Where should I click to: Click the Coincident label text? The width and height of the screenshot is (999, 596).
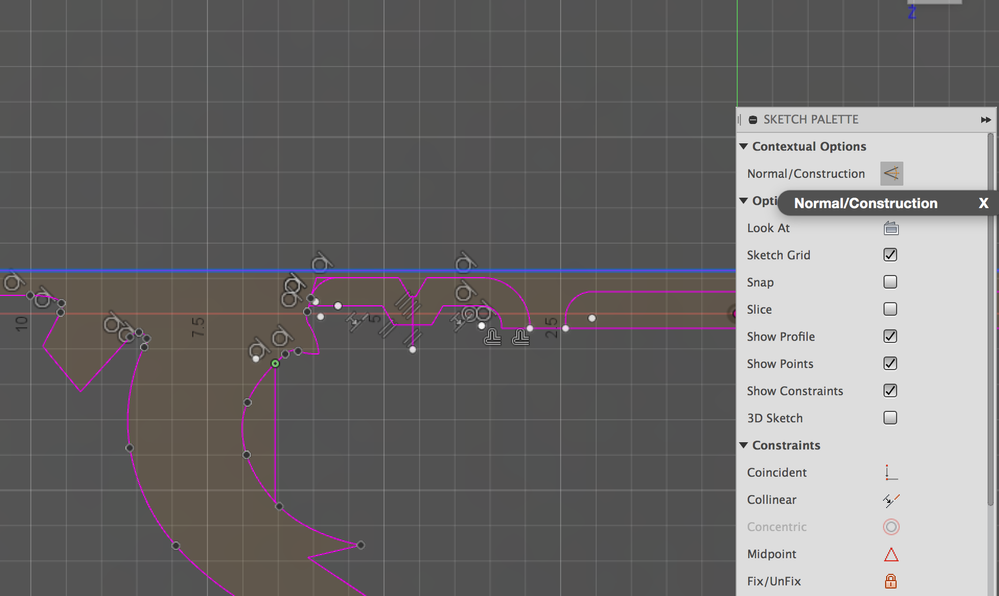tap(777, 472)
